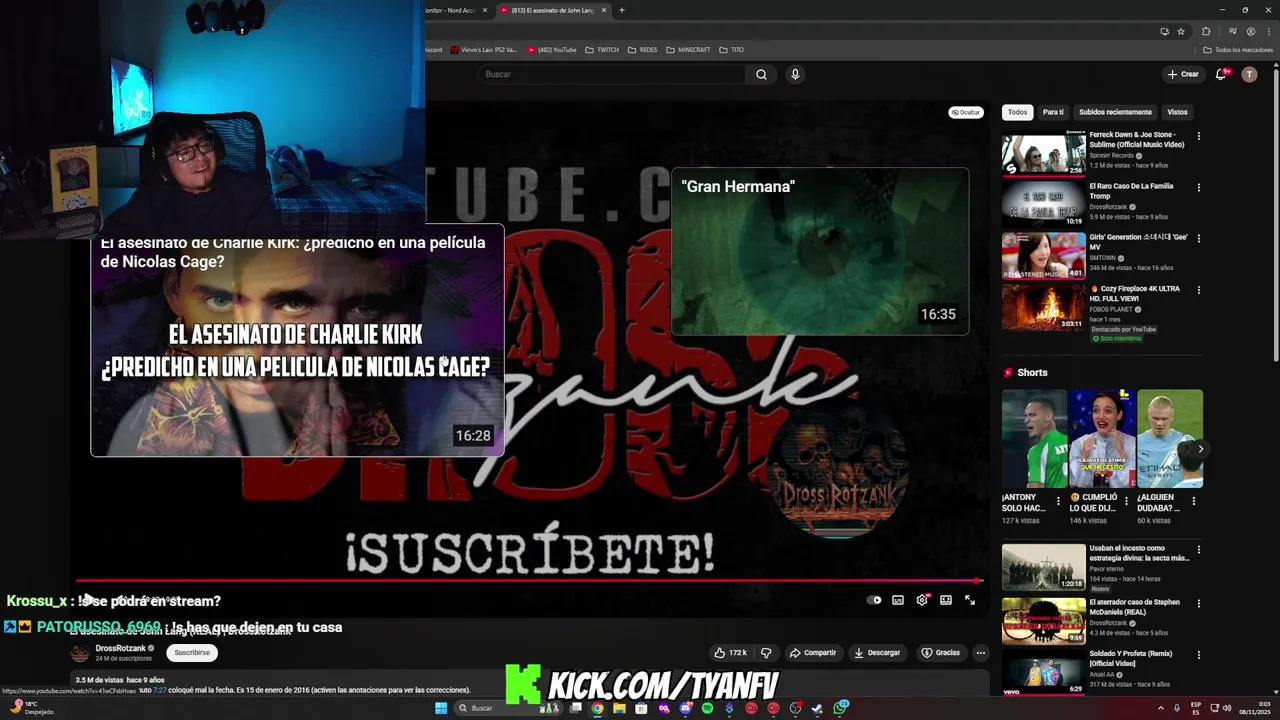Open Windows Start menu
This screenshot has width=1280, height=720.
point(441,708)
